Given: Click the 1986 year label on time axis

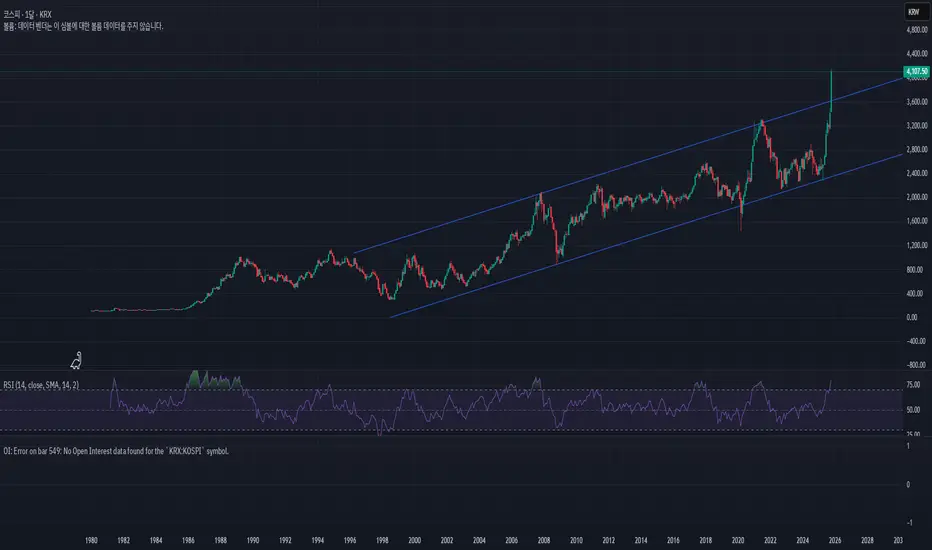Looking at the screenshot, I should (188, 540).
